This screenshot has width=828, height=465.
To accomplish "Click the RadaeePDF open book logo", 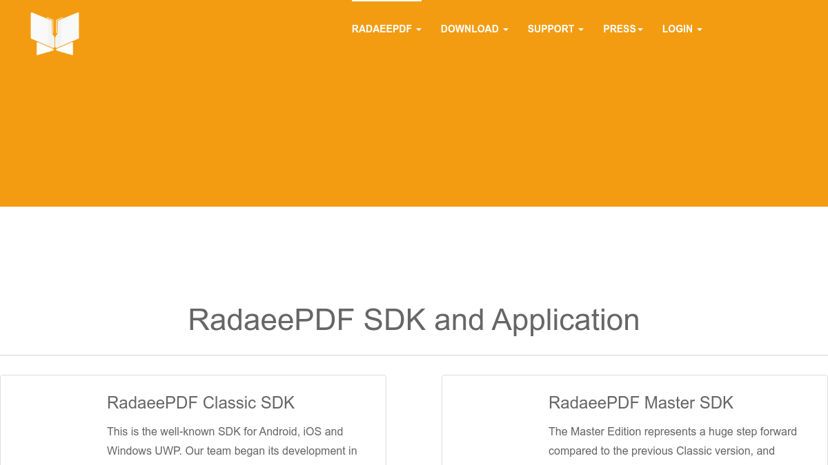I will (55, 33).
